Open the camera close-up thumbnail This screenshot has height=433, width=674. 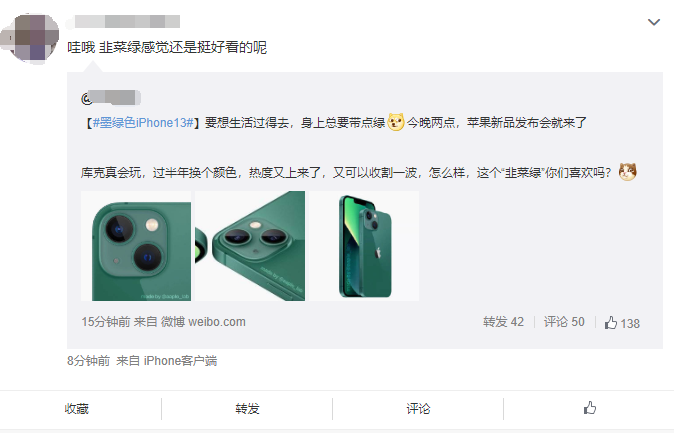(x=136, y=246)
